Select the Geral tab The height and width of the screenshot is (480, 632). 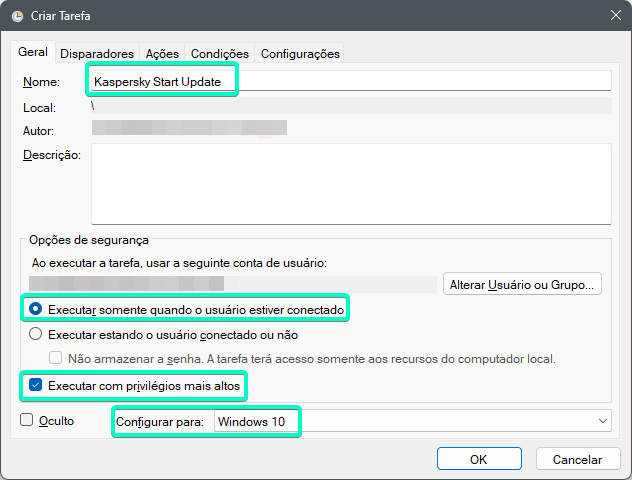point(33,52)
